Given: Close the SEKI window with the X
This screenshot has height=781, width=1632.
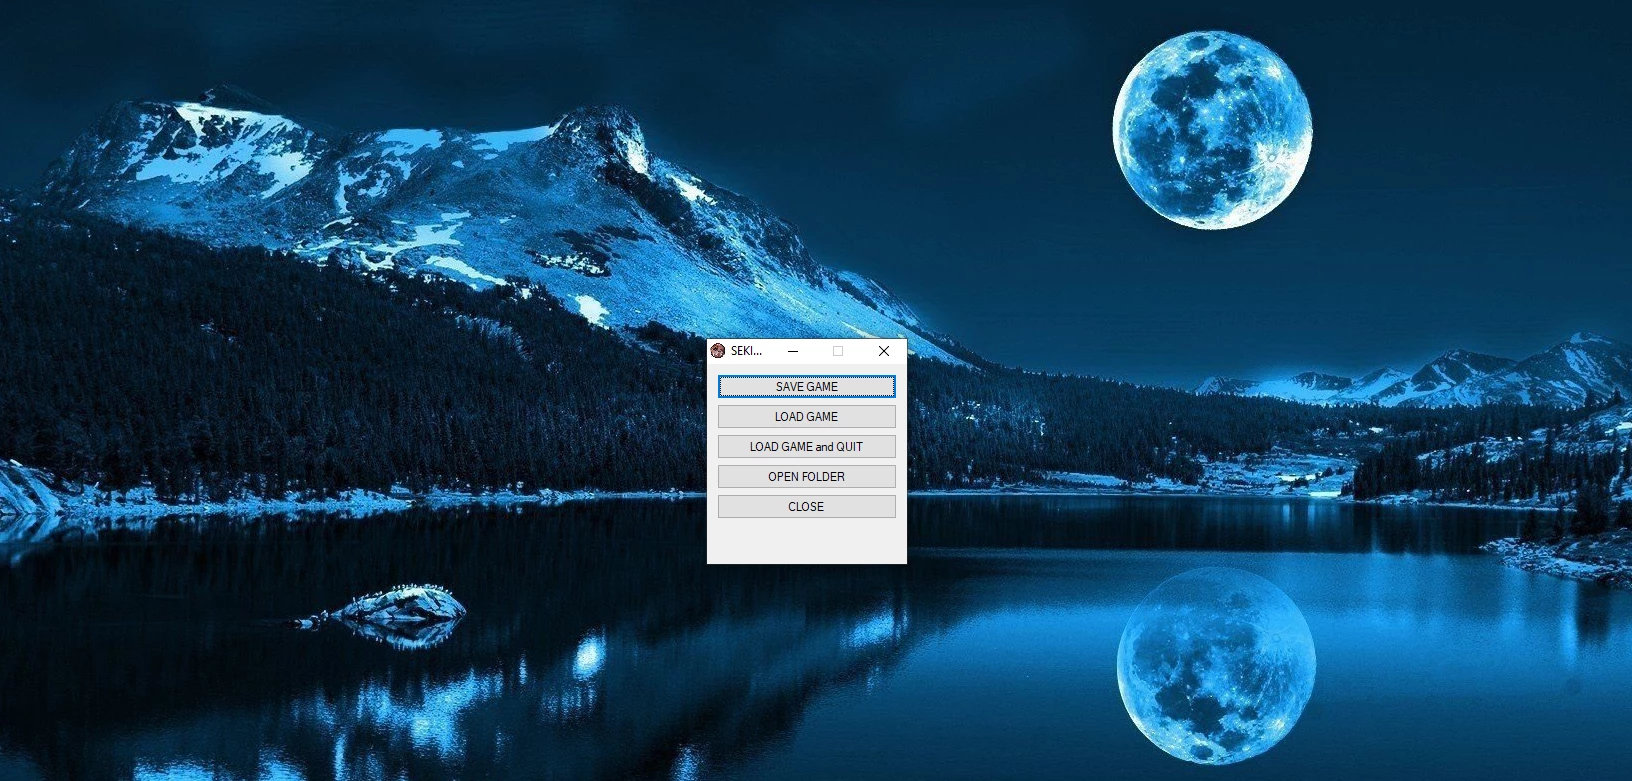Looking at the screenshot, I should click(884, 351).
